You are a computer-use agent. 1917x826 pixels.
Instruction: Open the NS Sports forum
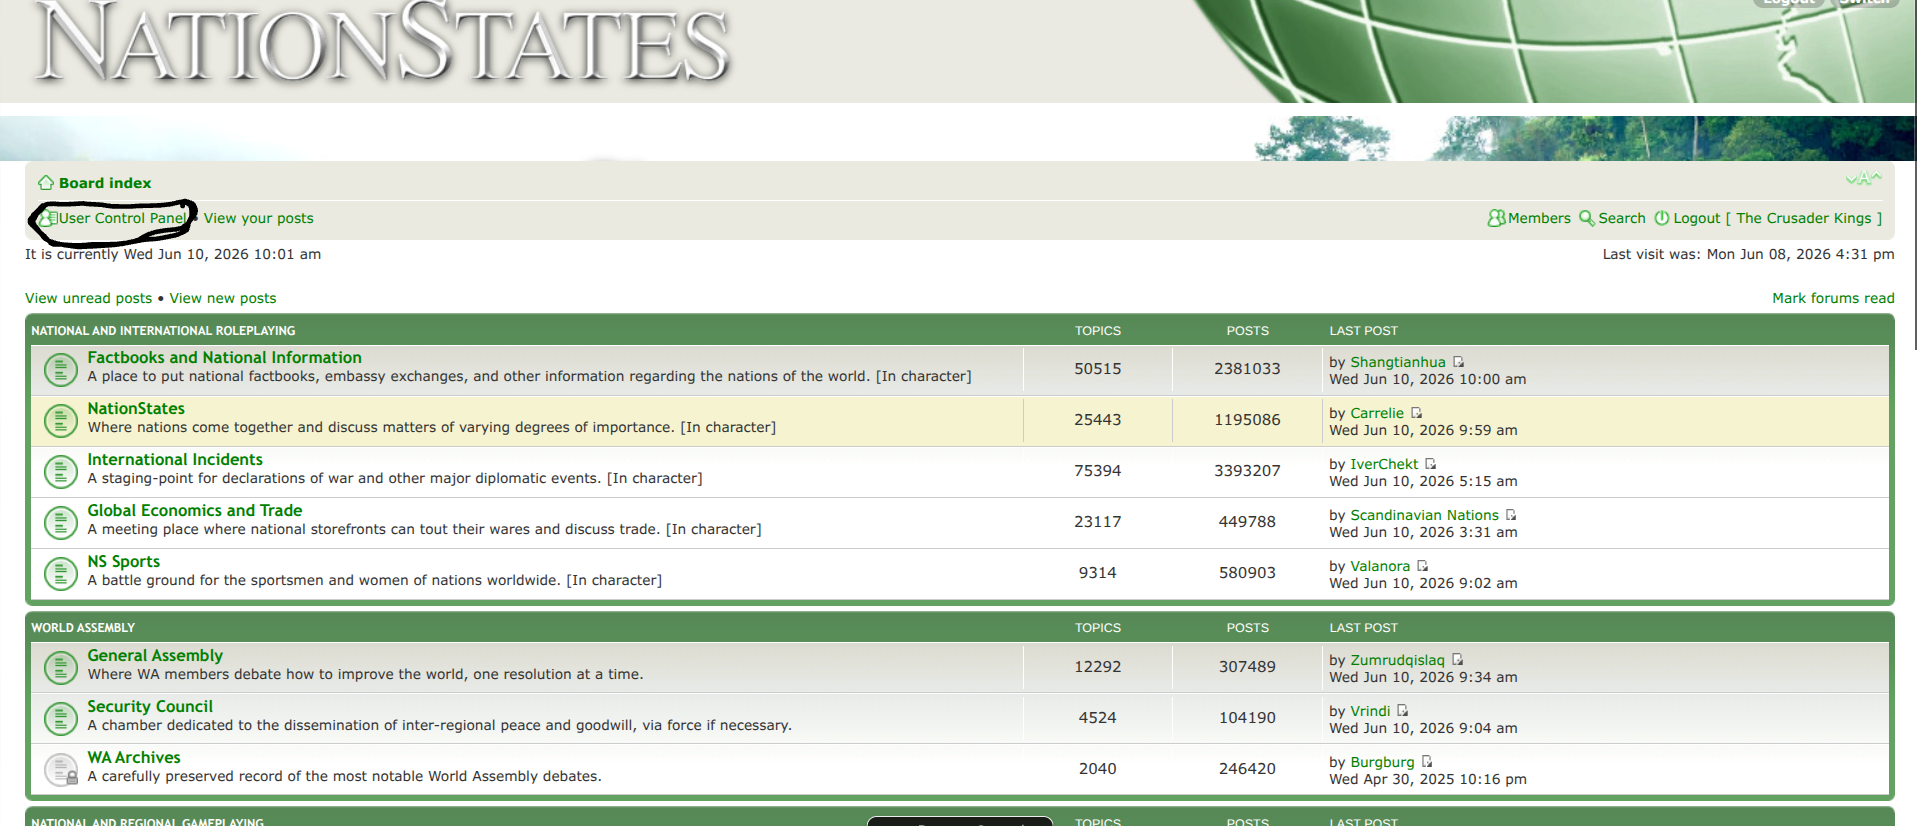click(x=124, y=562)
